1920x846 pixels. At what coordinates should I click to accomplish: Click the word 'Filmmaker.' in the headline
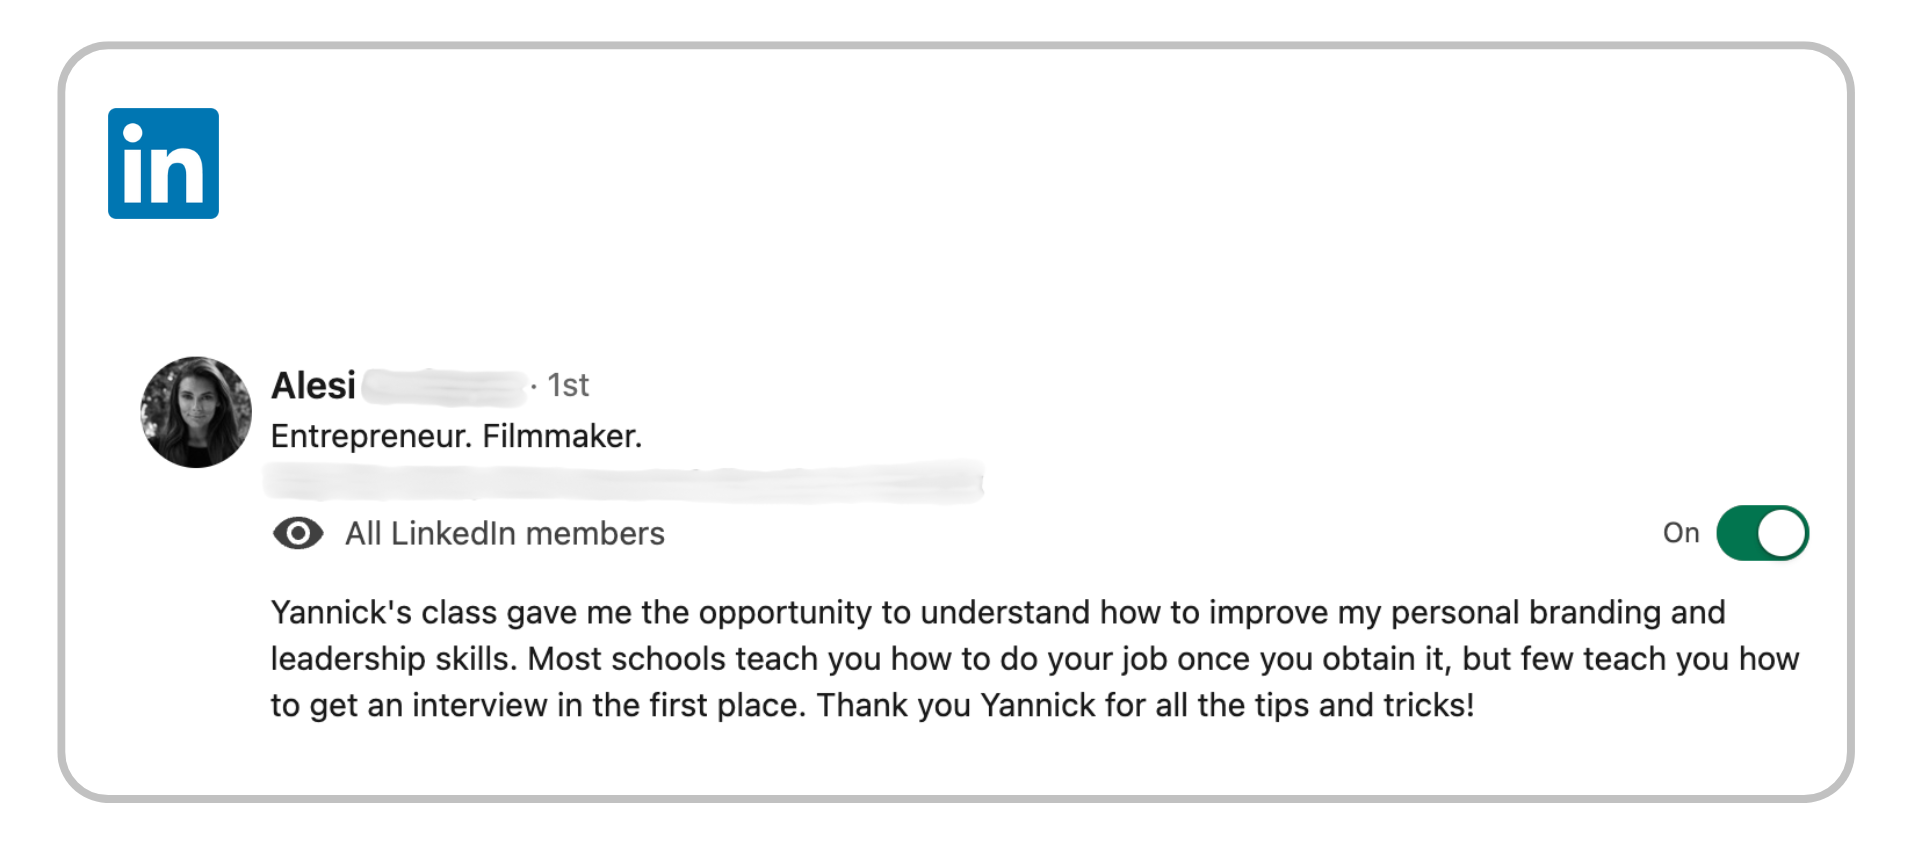point(562,436)
